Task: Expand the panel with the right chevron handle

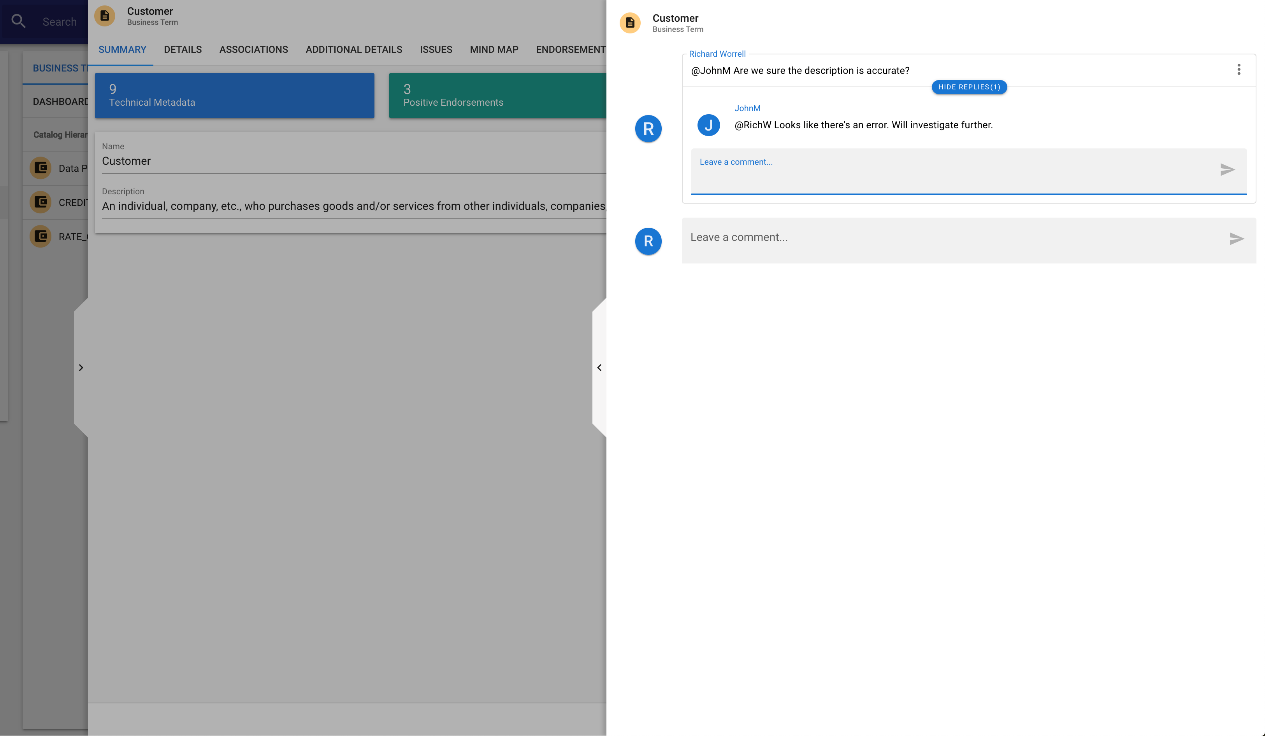Action: (x=81, y=368)
